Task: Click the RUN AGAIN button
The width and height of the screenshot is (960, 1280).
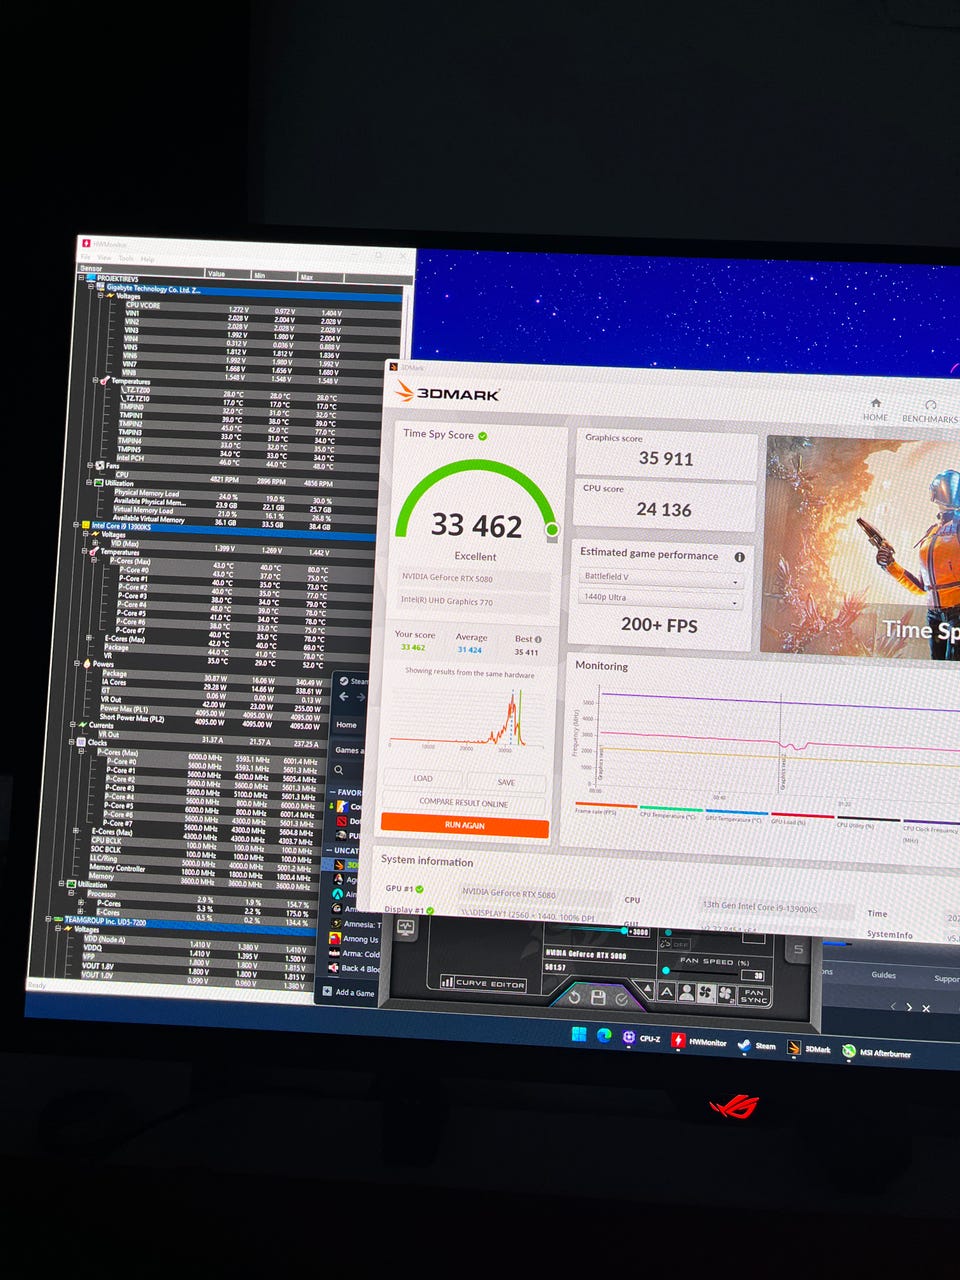Action: click(465, 825)
